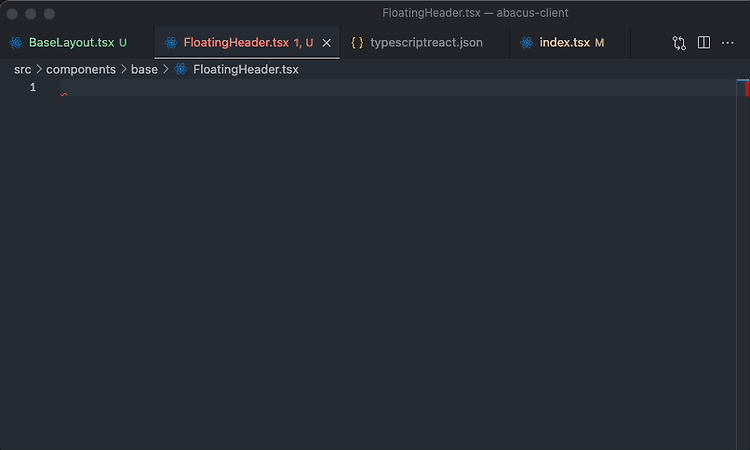Click line number 1 in the gutter
Viewport: 750px width, 450px height.
(33, 88)
